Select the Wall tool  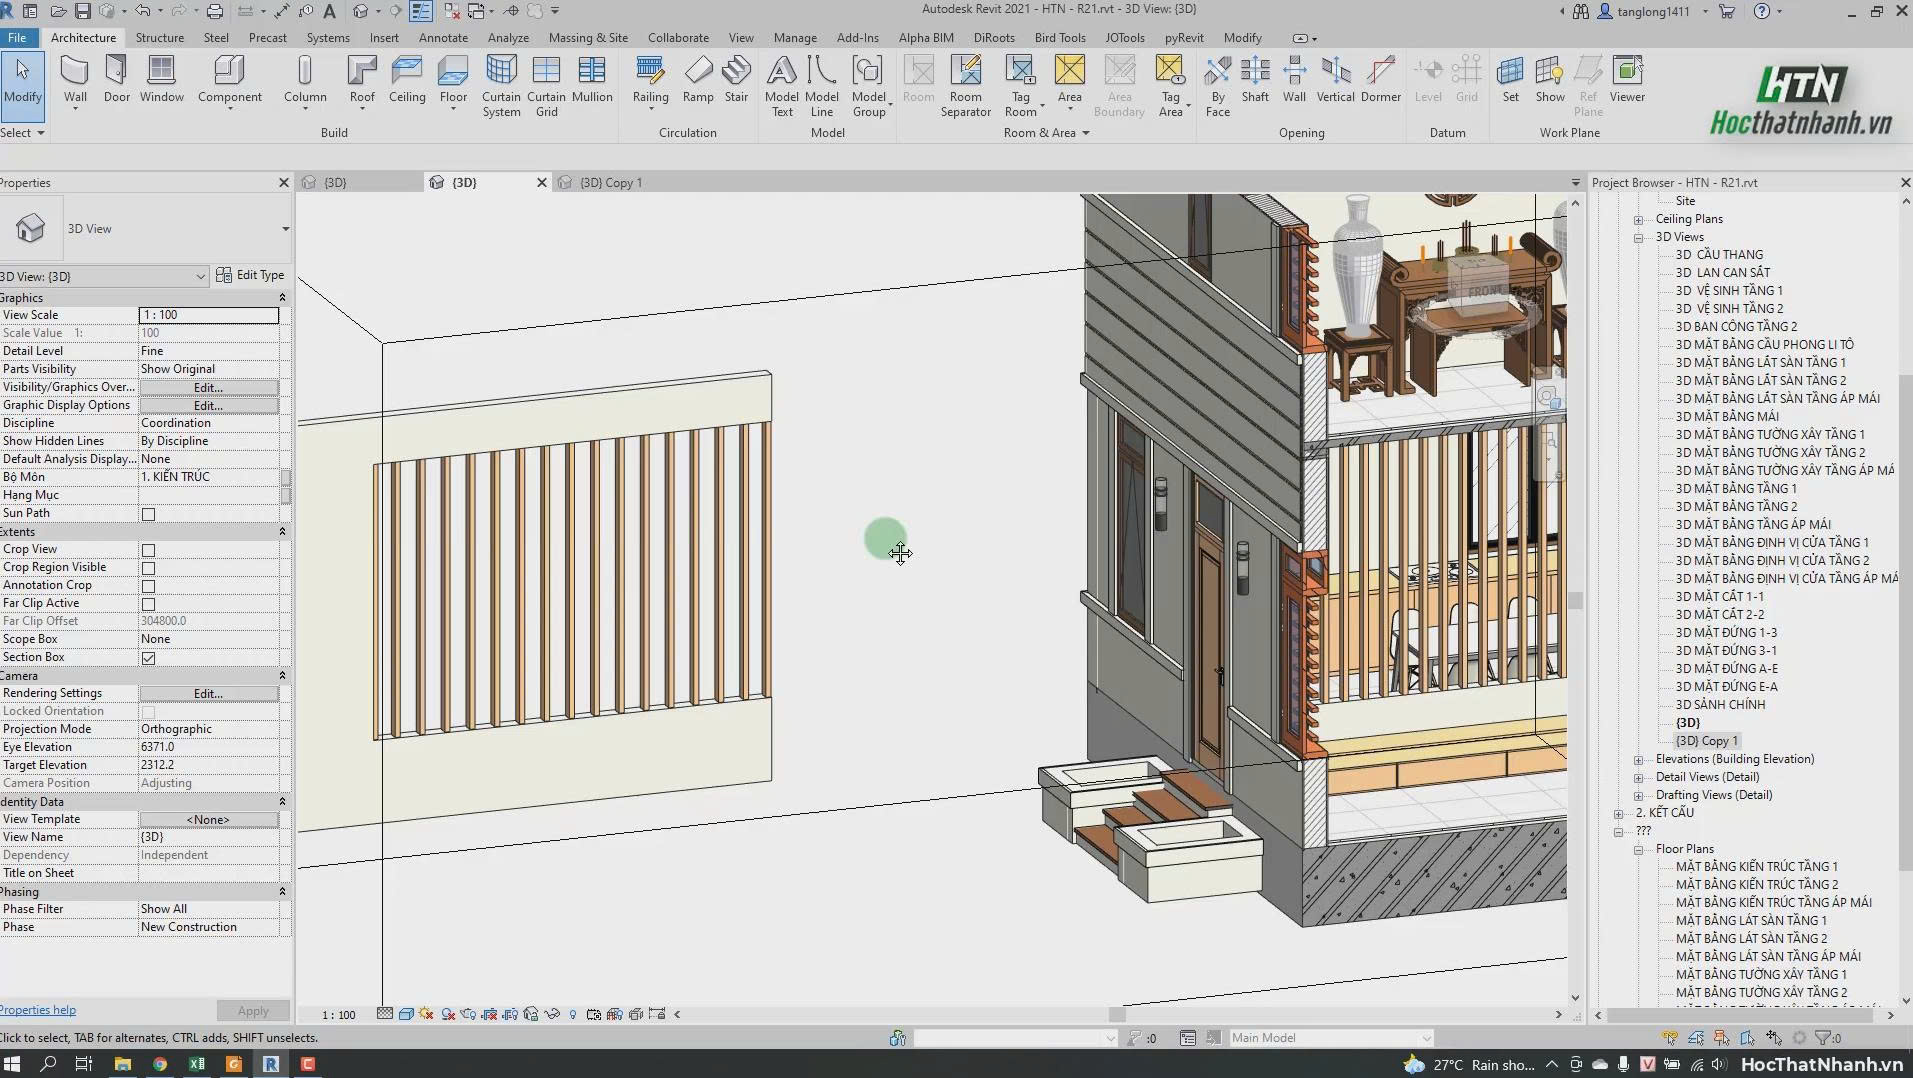tap(75, 80)
